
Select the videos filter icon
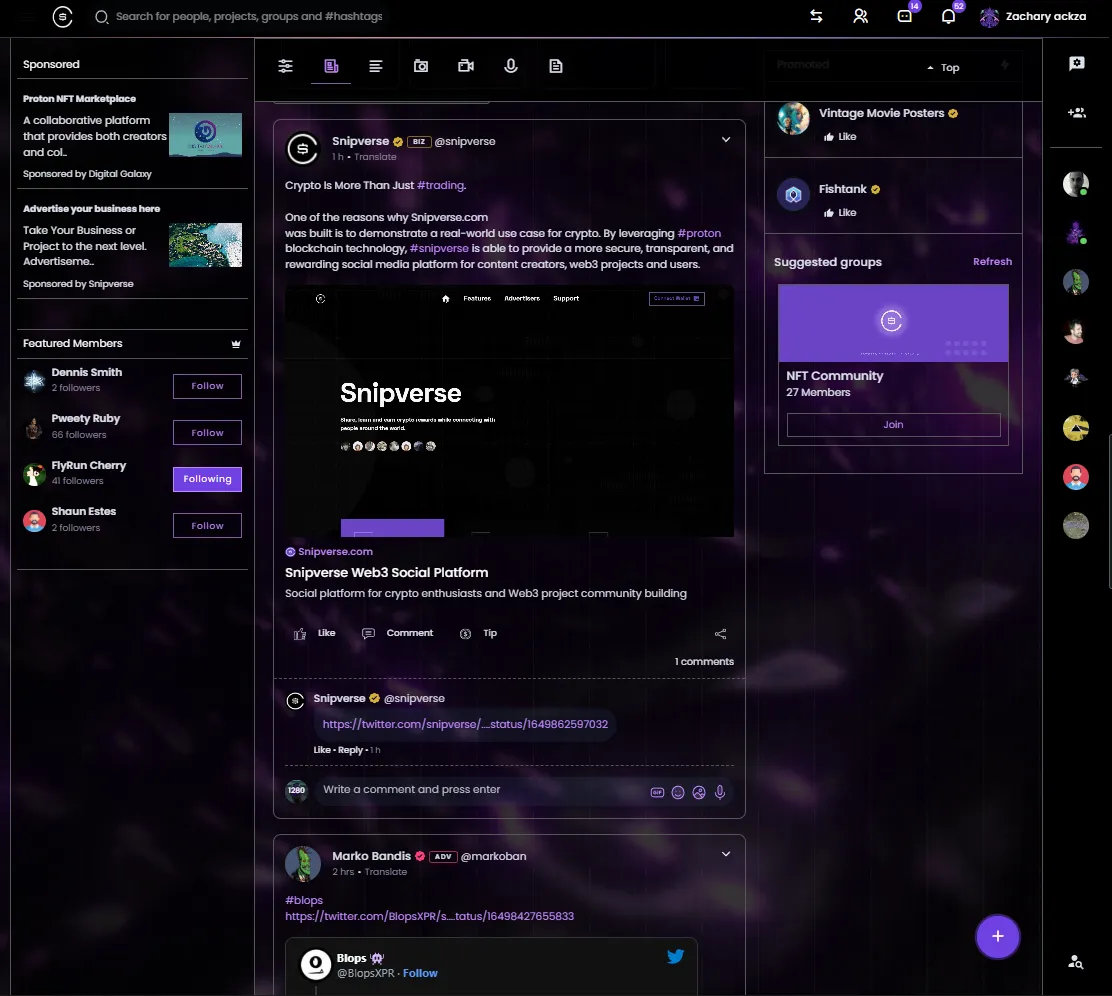coord(466,66)
